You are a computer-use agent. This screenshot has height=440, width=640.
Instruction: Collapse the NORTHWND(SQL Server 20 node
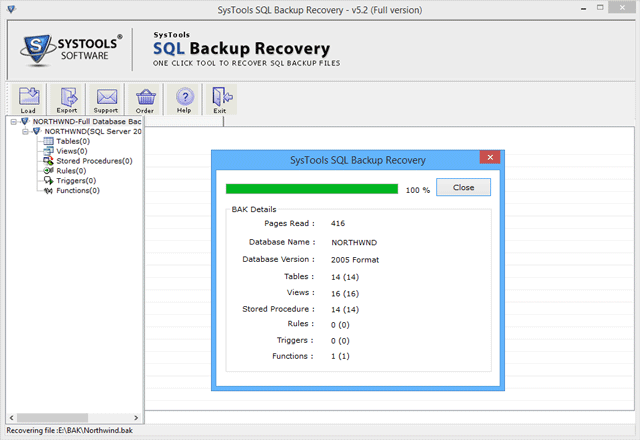[25, 131]
